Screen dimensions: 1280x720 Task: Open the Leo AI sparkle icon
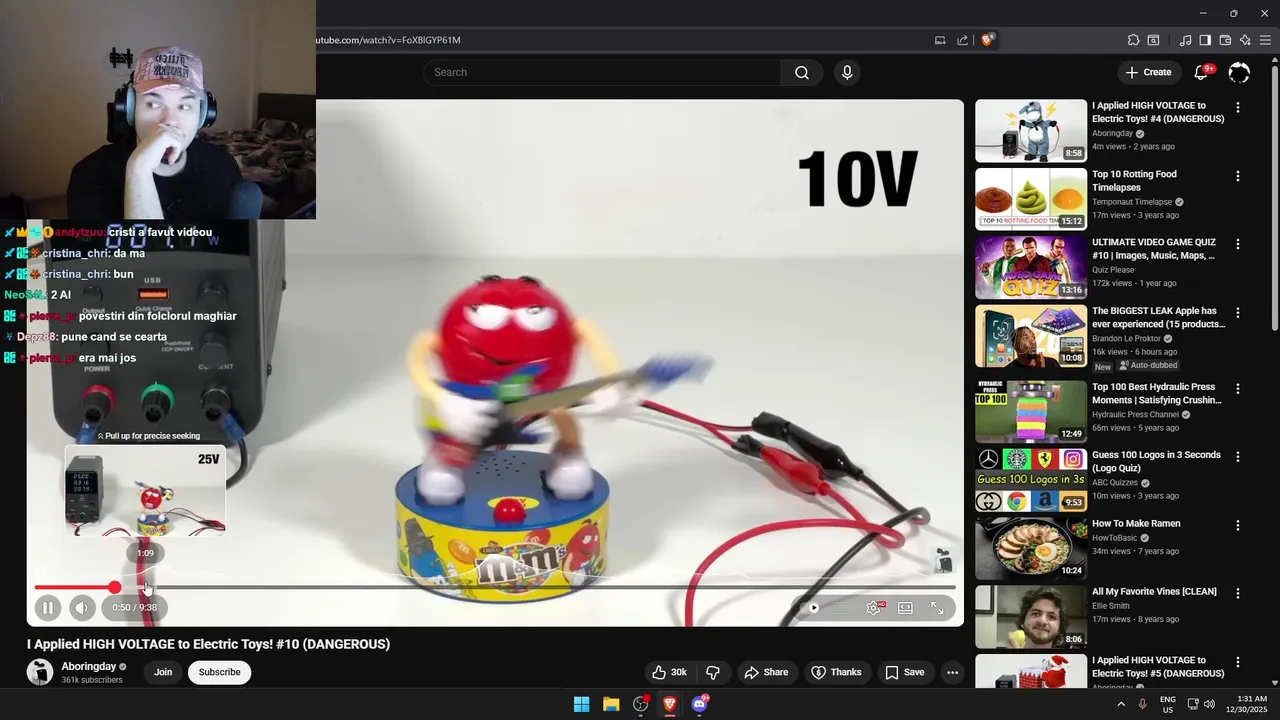click(x=1245, y=40)
